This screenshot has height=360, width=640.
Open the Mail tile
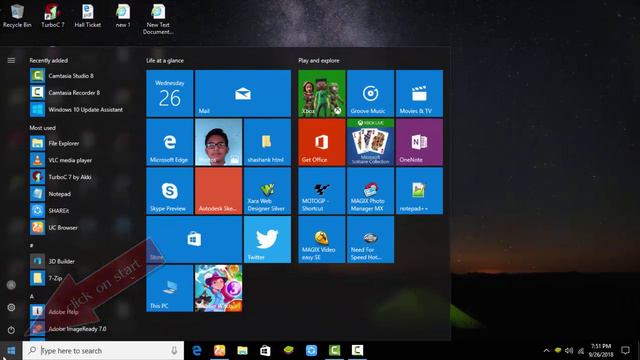click(243, 93)
